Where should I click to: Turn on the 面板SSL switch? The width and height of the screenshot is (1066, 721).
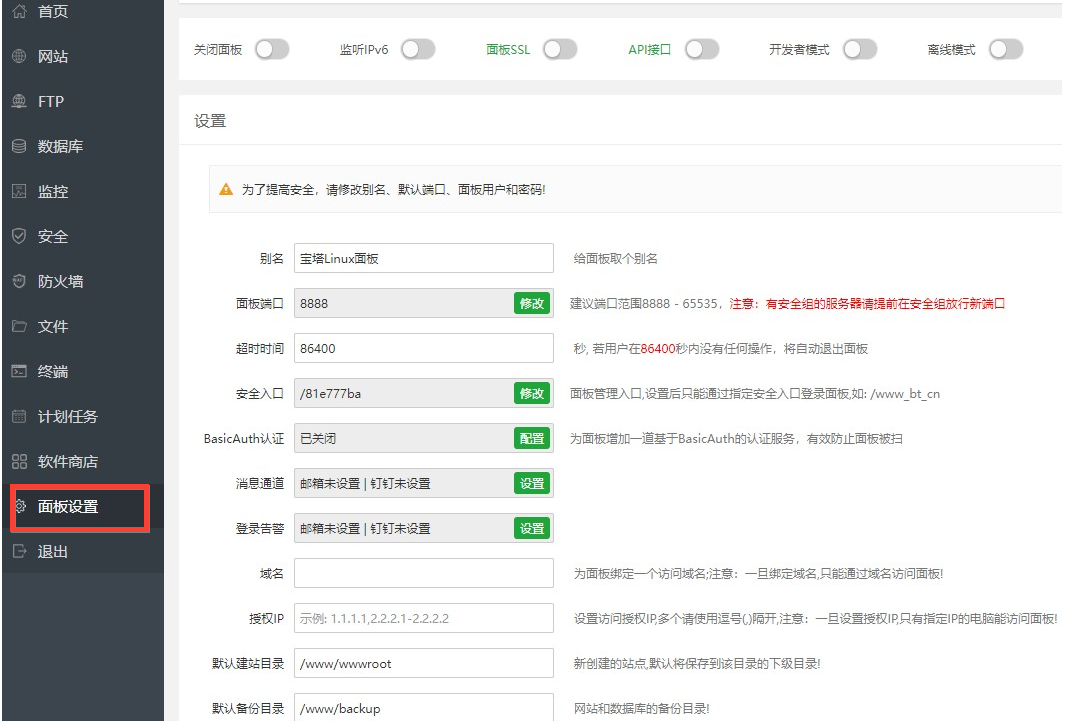[x=560, y=49]
